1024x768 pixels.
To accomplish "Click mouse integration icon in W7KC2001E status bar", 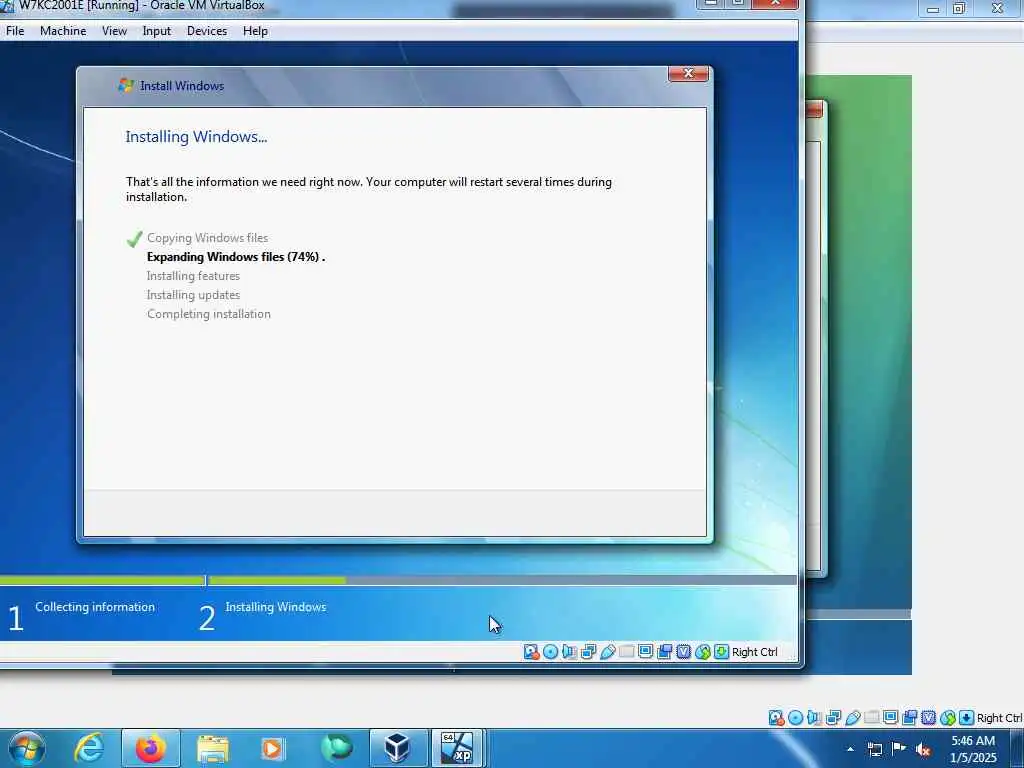I will pos(703,652).
